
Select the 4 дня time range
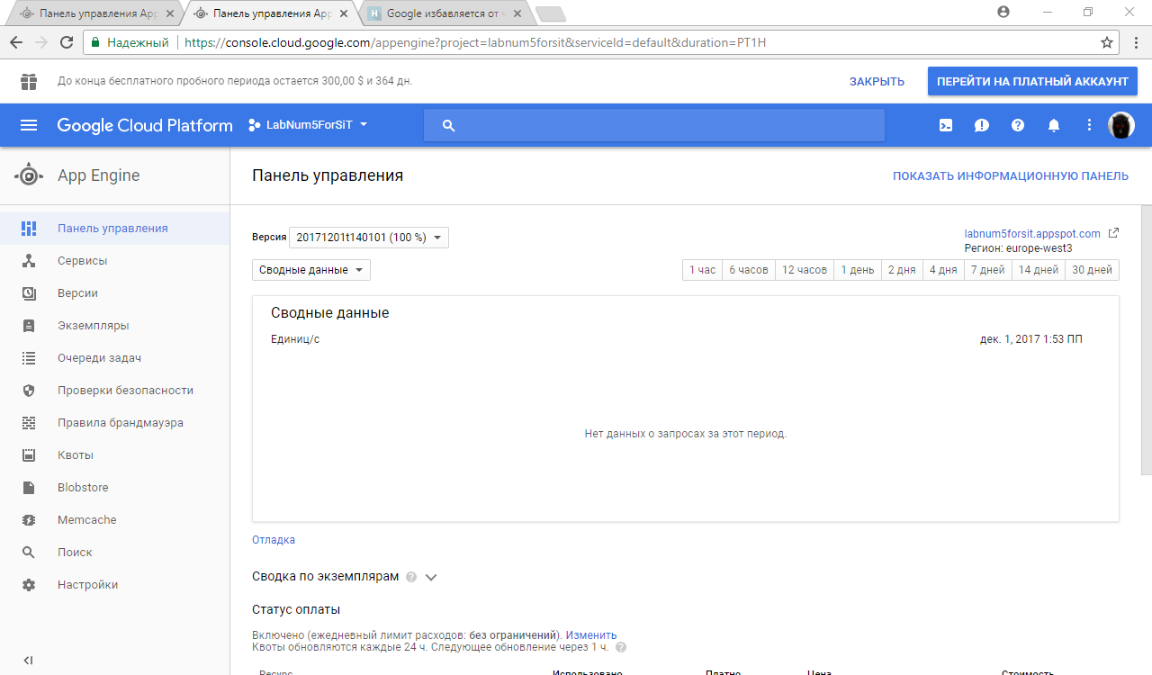tap(943, 270)
